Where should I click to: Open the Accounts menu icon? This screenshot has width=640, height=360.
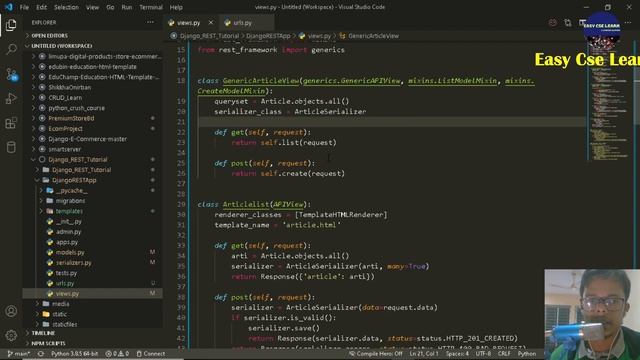tap(11, 311)
